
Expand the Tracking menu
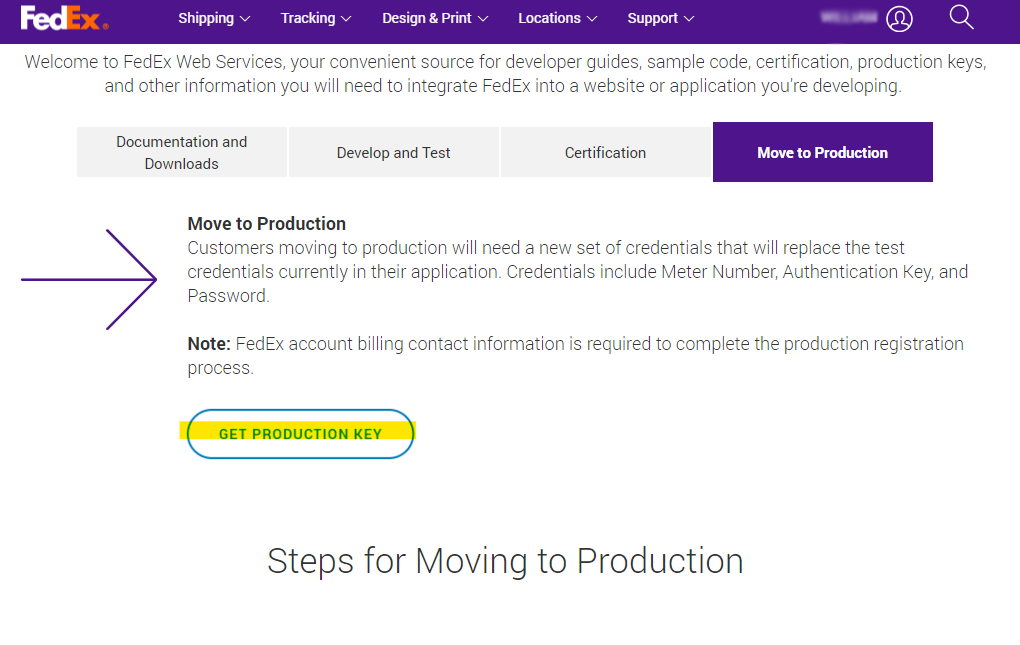315,18
